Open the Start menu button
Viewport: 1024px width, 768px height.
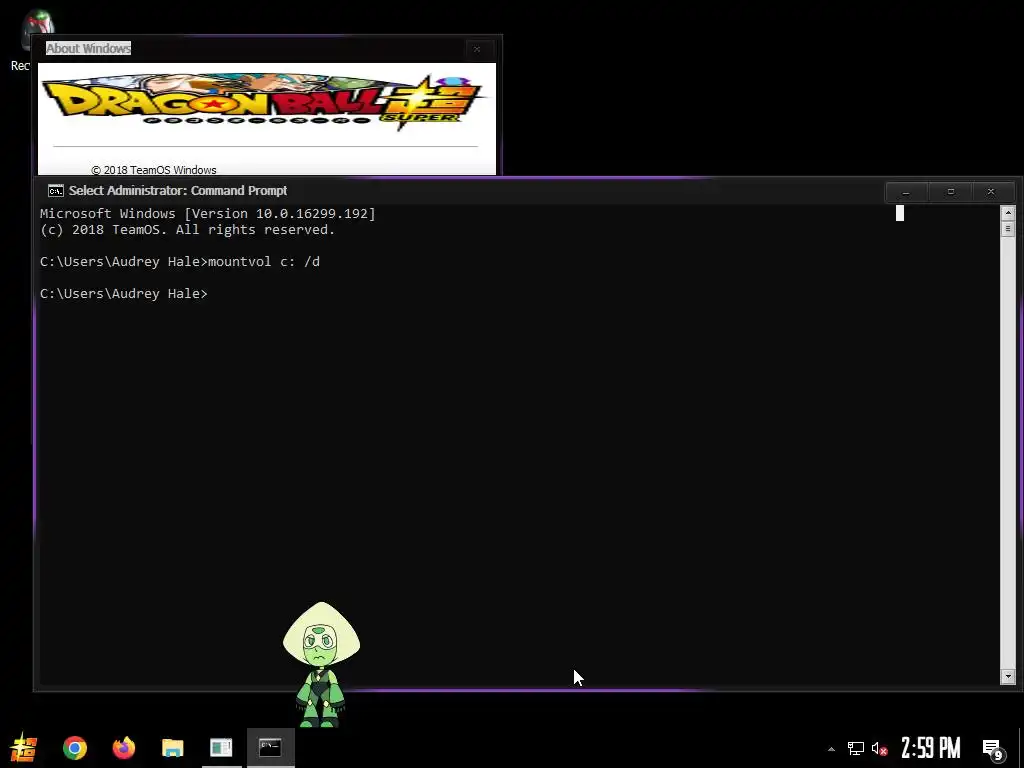[24, 748]
